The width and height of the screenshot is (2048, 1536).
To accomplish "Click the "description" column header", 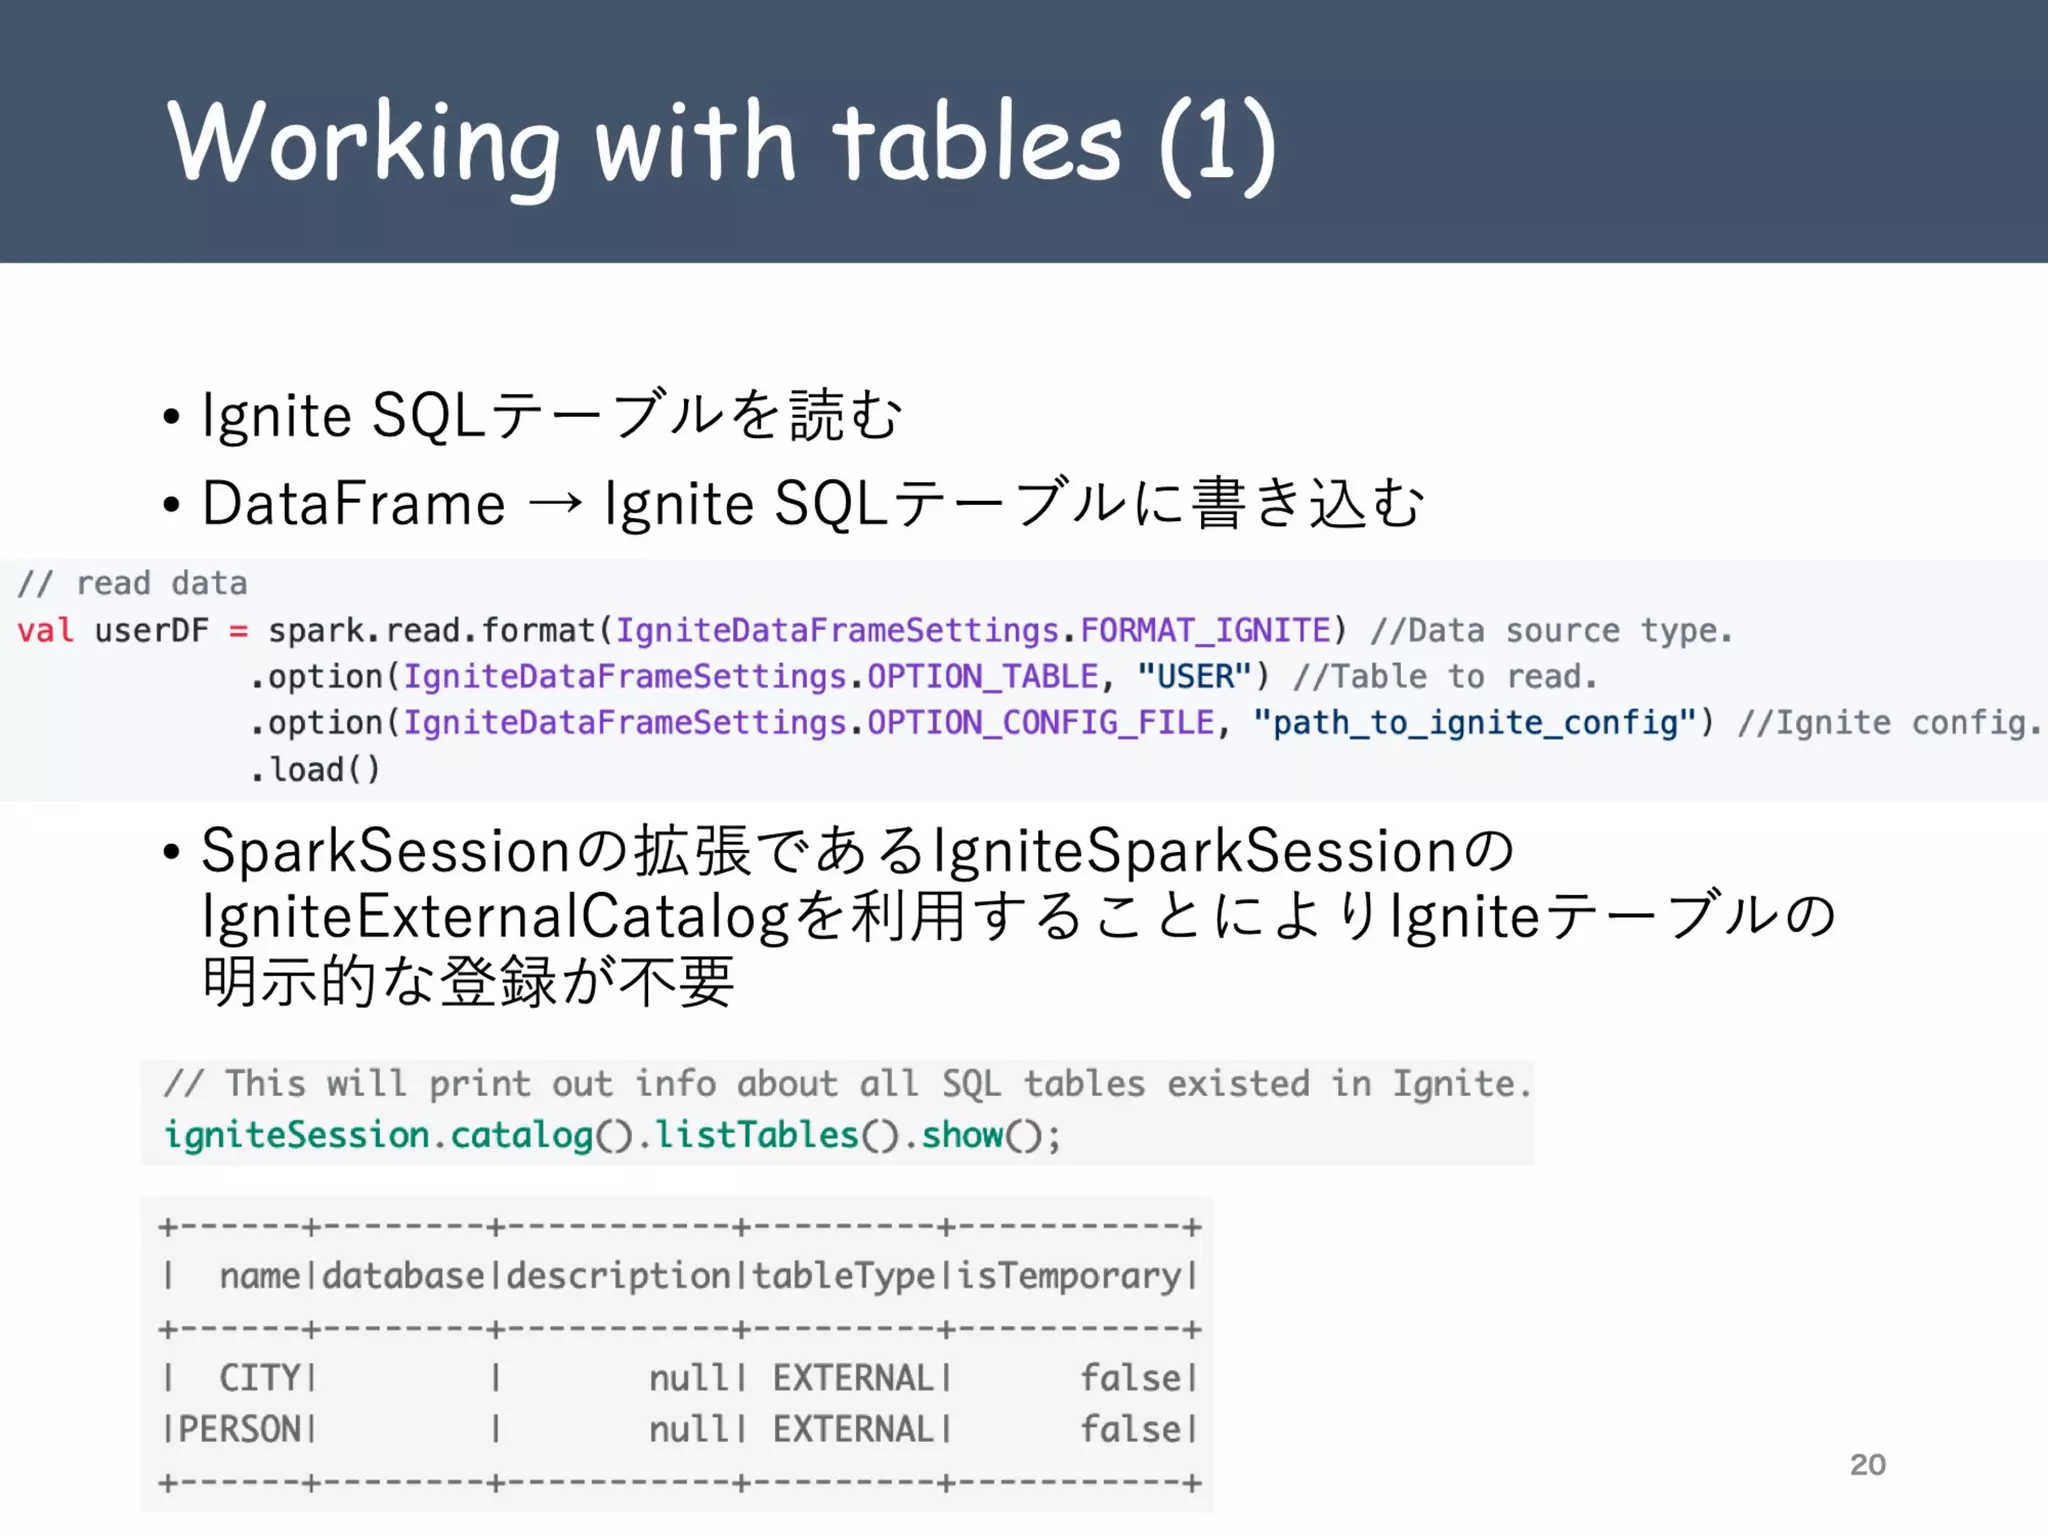I will click(x=620, y=1277).
